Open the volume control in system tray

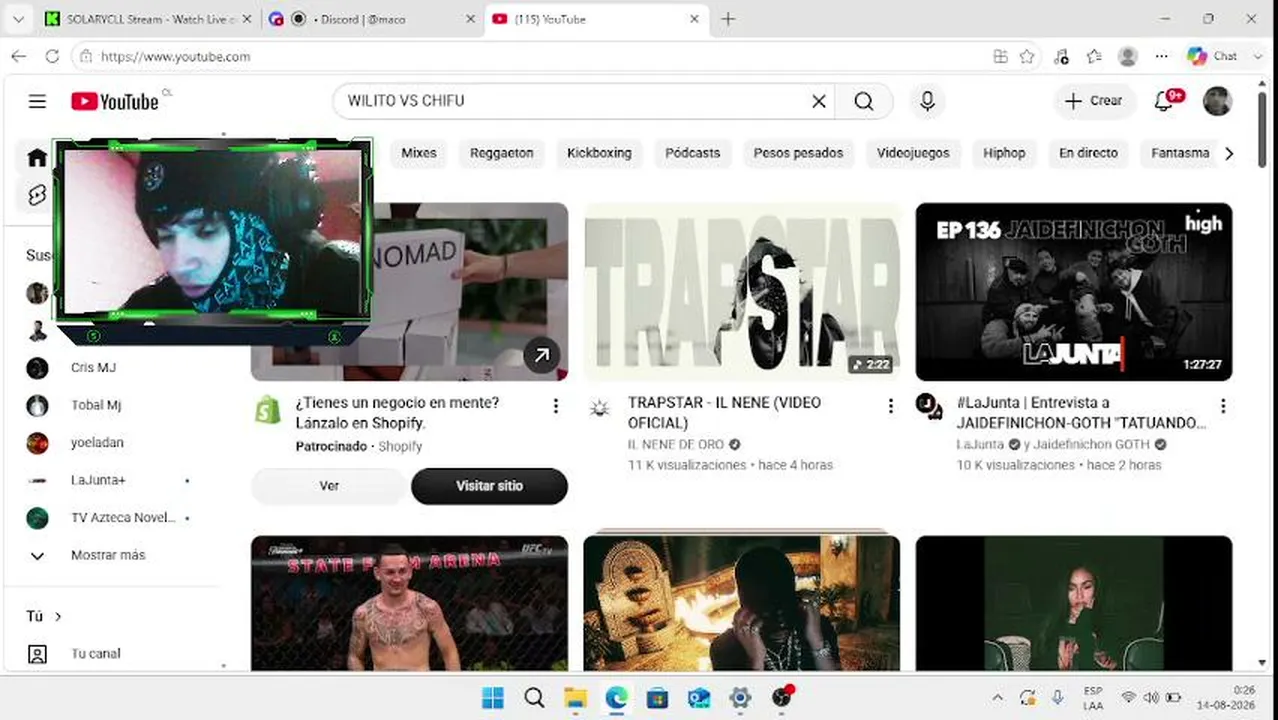click(x=1150, y=698)
